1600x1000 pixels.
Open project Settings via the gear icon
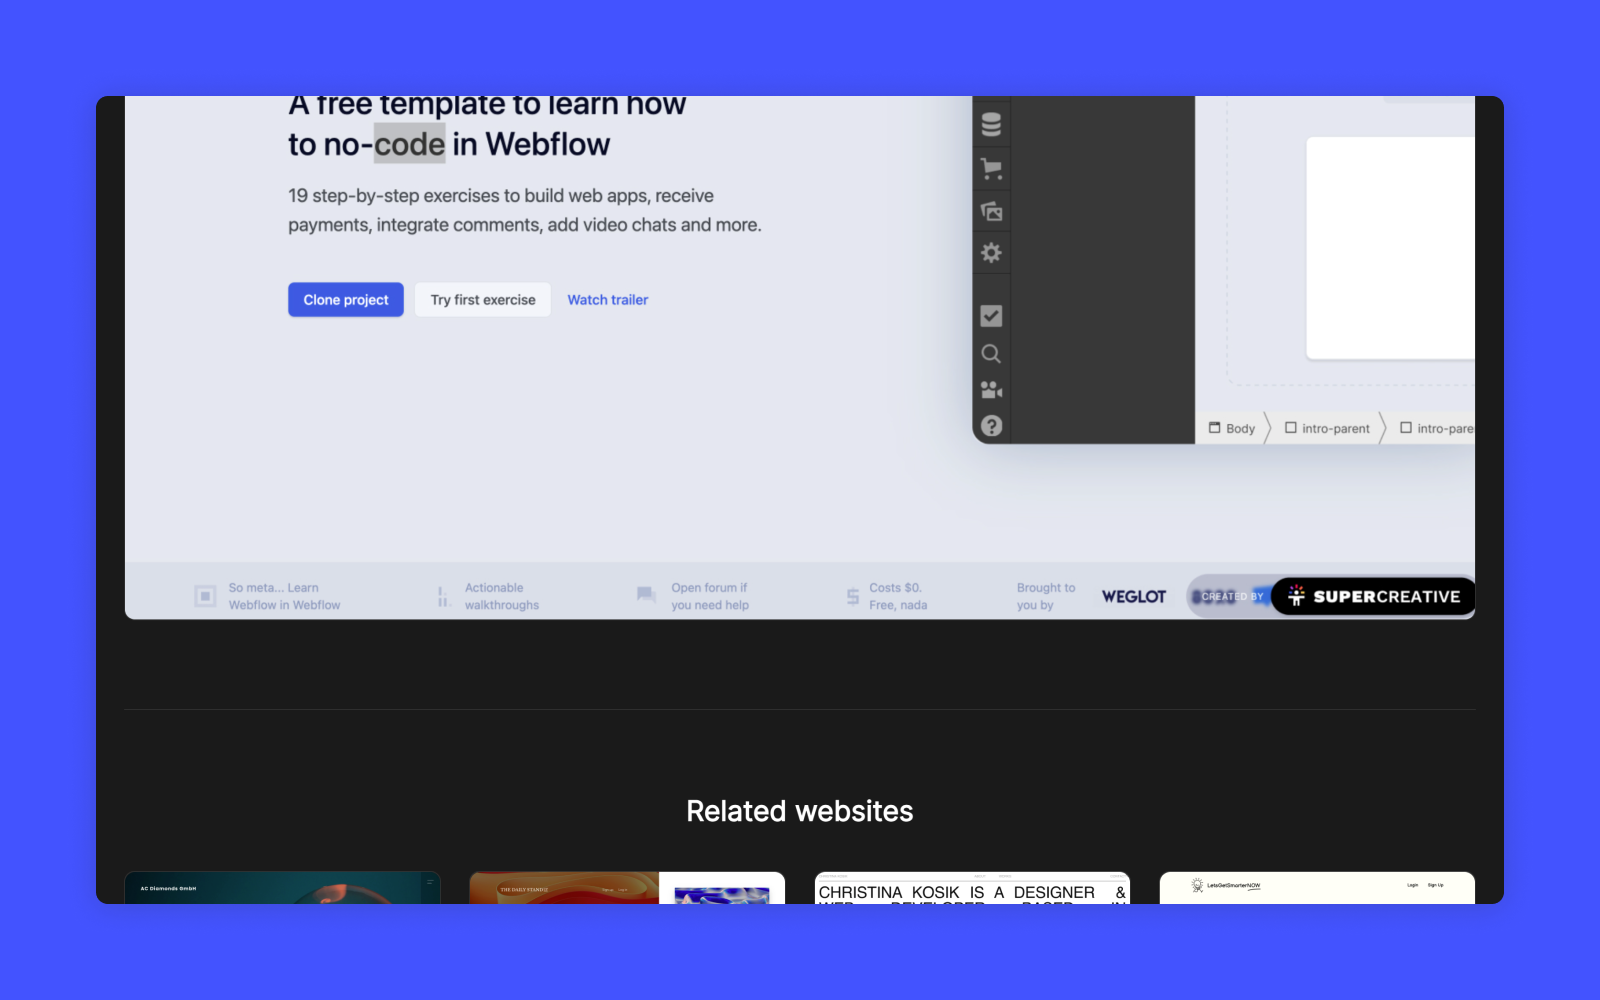(x=991, y=253)
